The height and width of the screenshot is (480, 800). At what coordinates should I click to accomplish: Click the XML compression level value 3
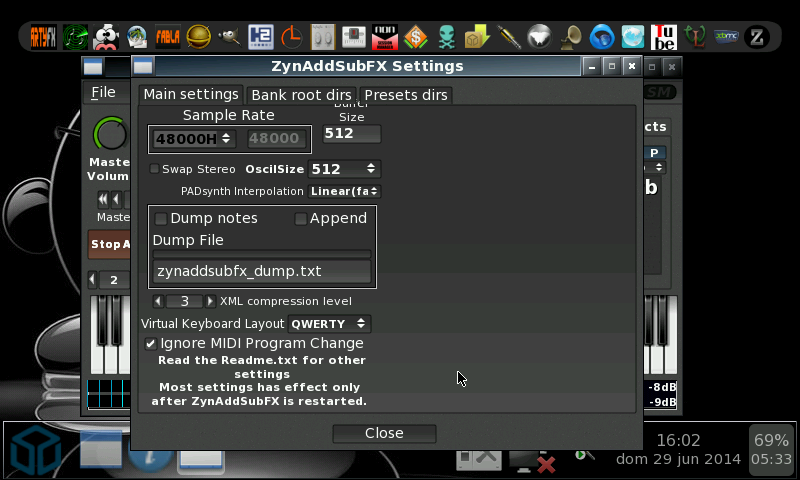184,301
